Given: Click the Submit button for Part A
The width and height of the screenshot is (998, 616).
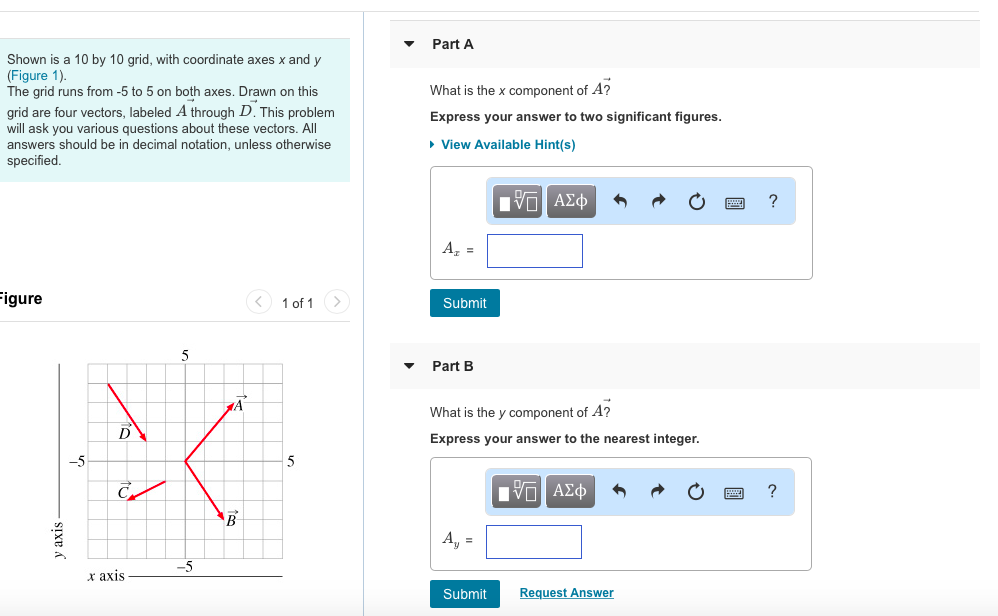Looking at the screenshot, I should 464,303.
